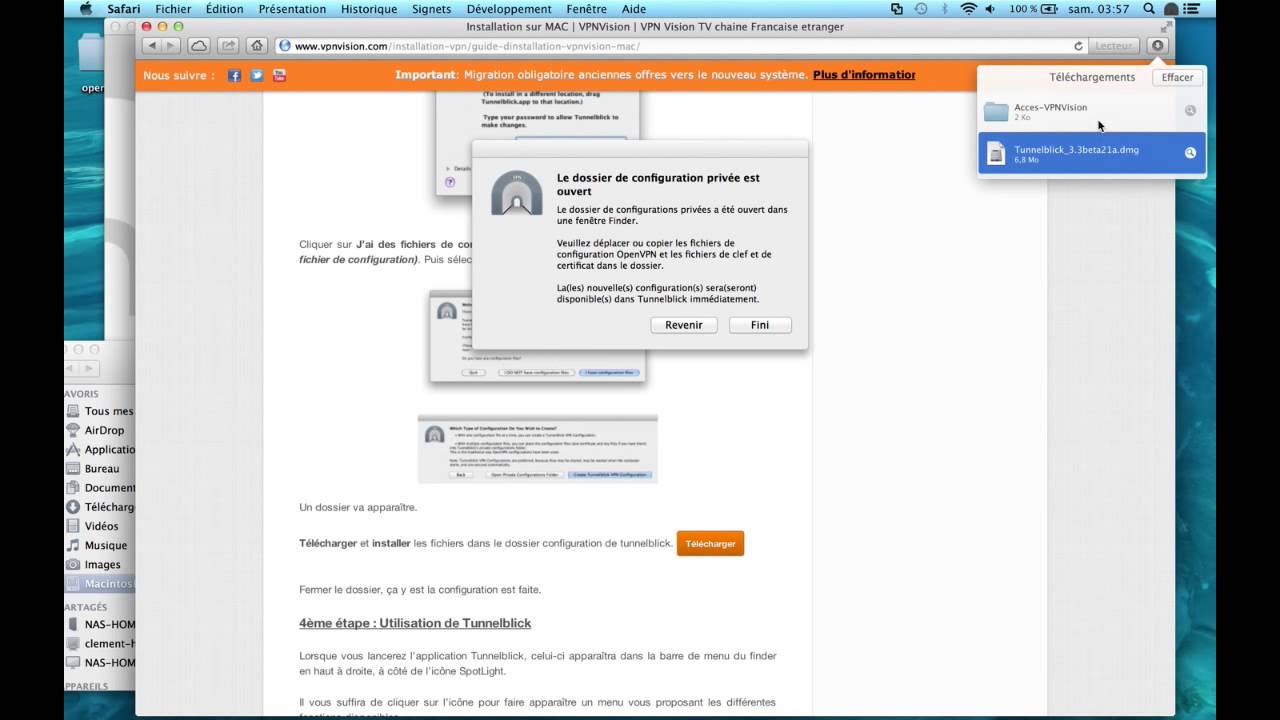Click Effacer in the downloads popover
Screen dimensions: 1280x720
click(1177, 77)
